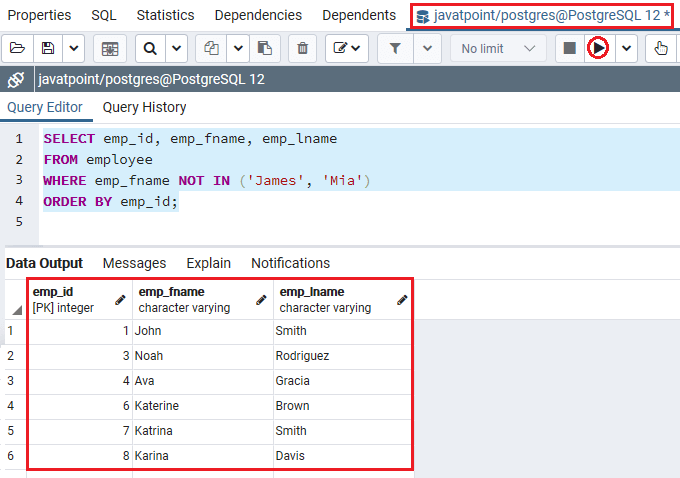680x478 pixels.
Task: Click the 'Davis' cell in results
Action: click(343, 456)
